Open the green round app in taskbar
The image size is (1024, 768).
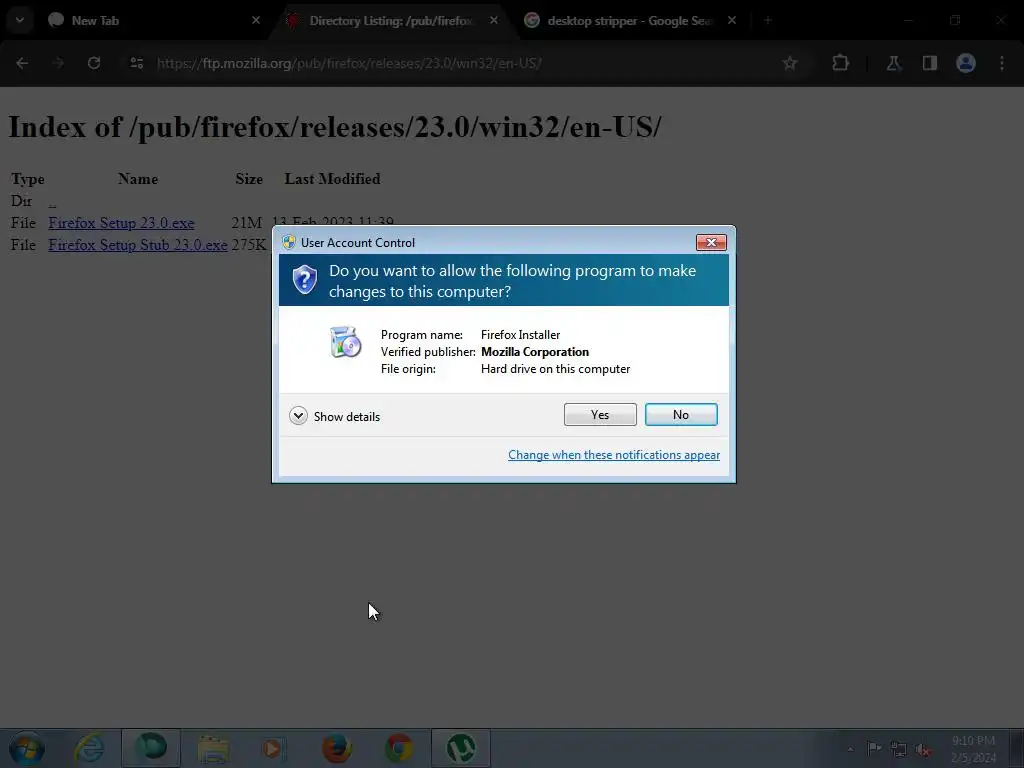[151, 748]
